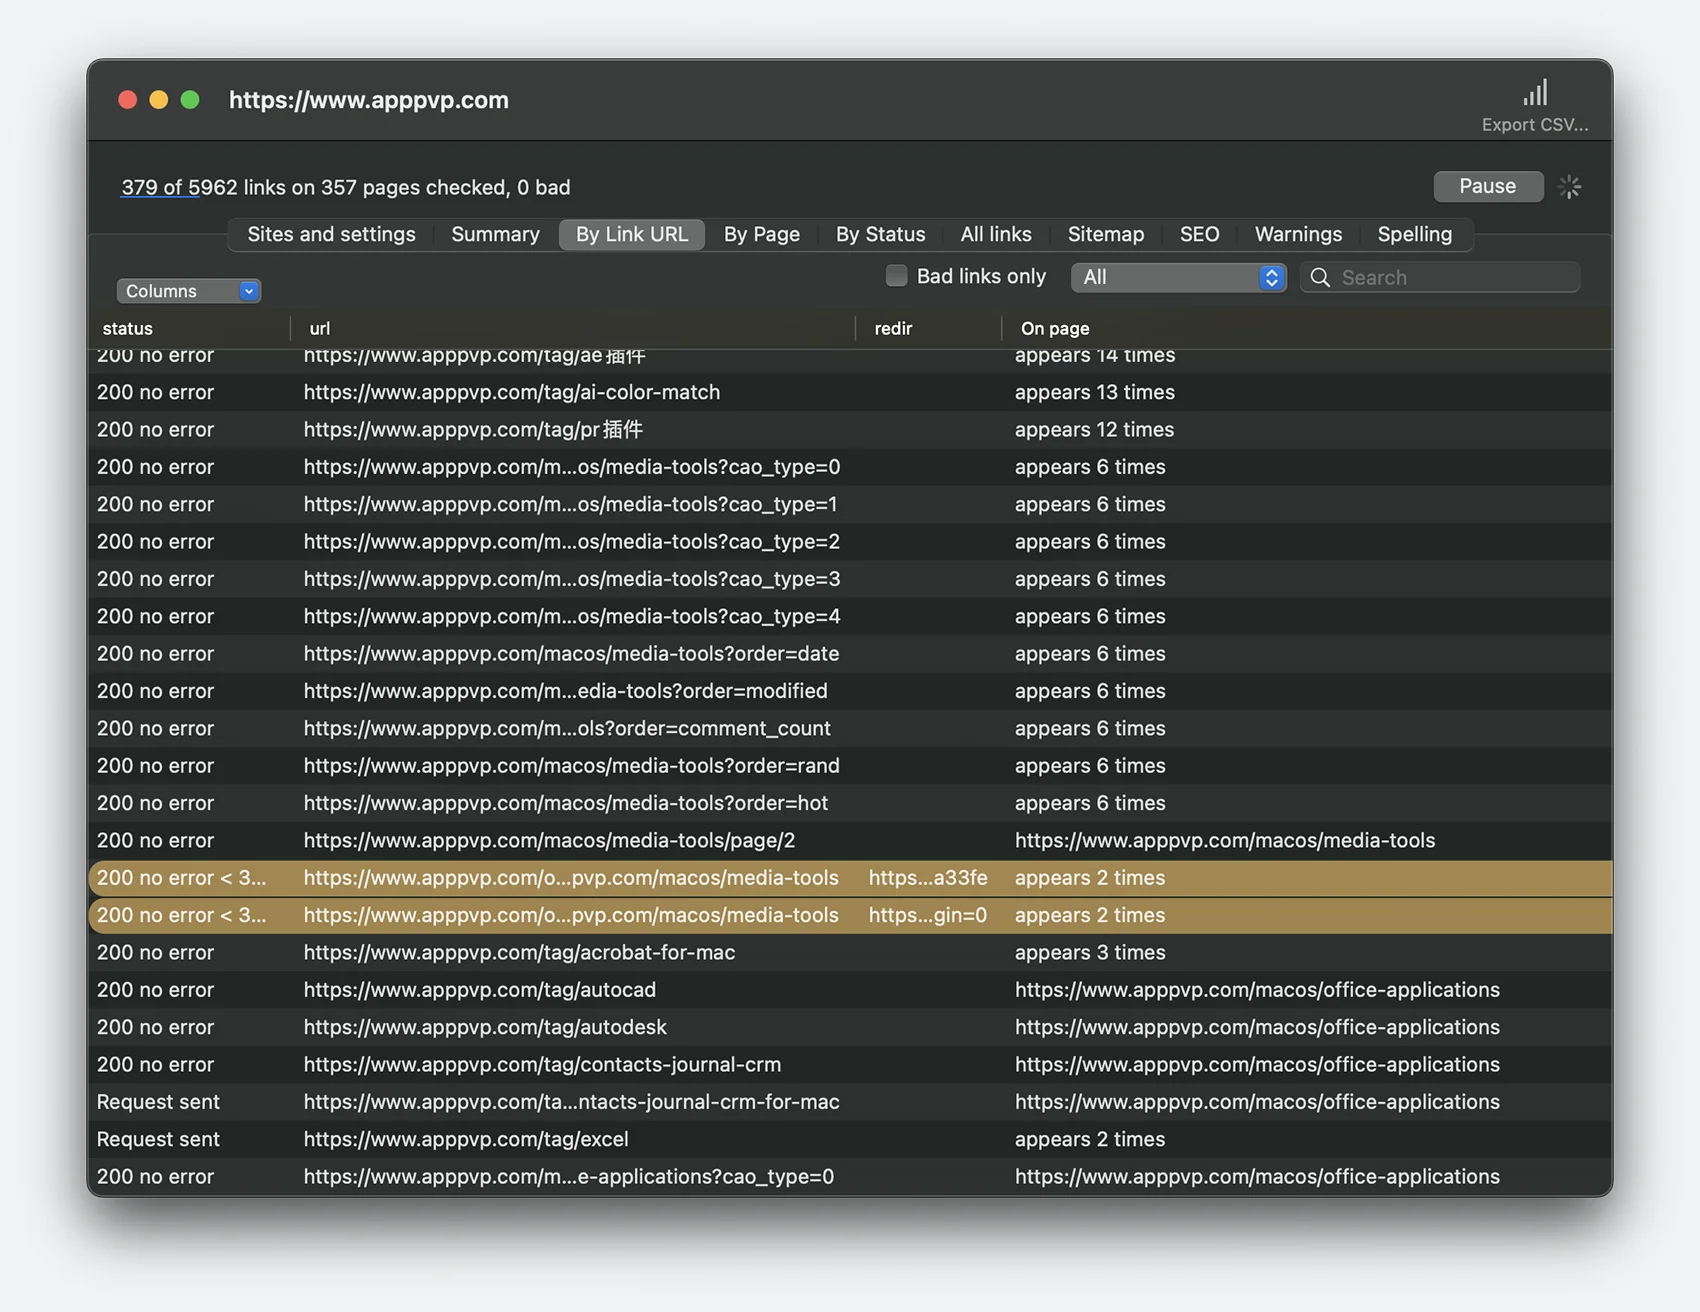Click 'appears 3 times' cell
Screen dimensions: 1700x1312
click(x=1090, y=952)
